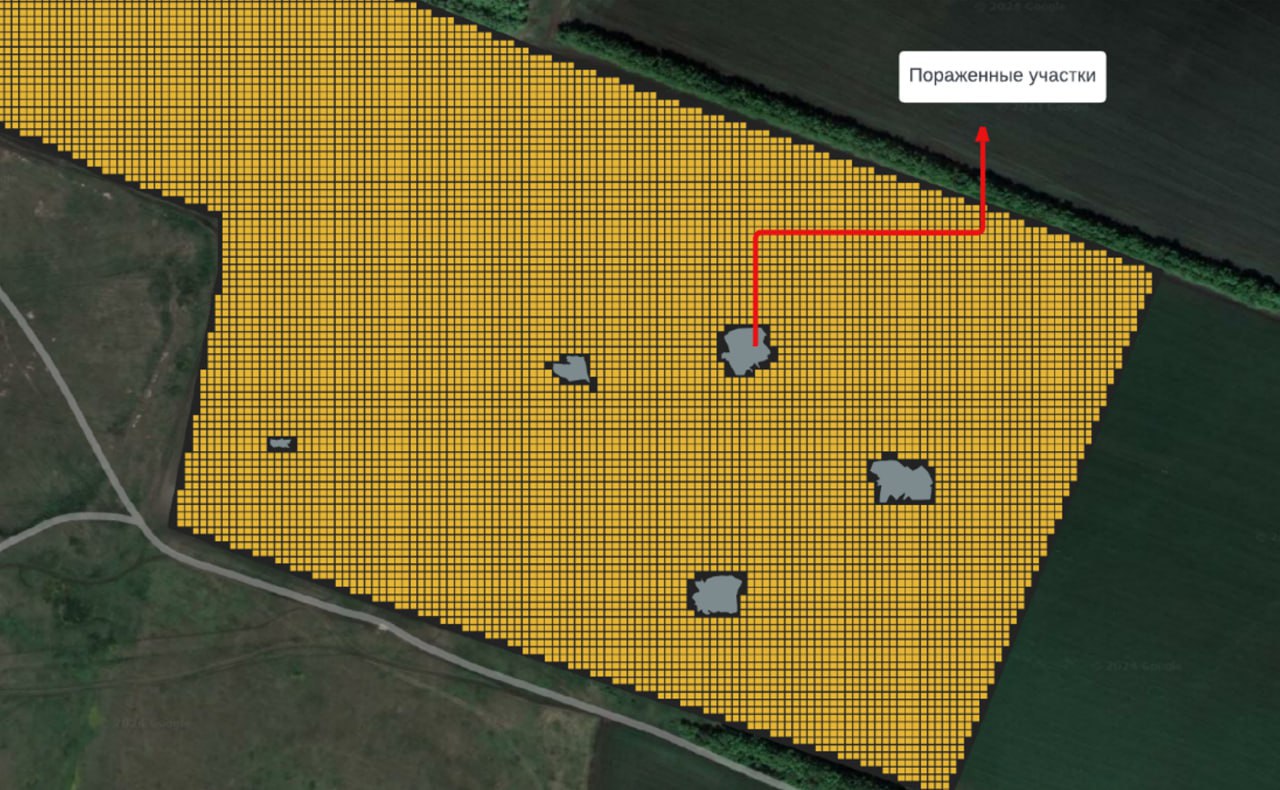1280x790 pixels.
Task: Click the smallest gray patch near the field's west edge
Action: pyautogui.click(x=281, y=443)
